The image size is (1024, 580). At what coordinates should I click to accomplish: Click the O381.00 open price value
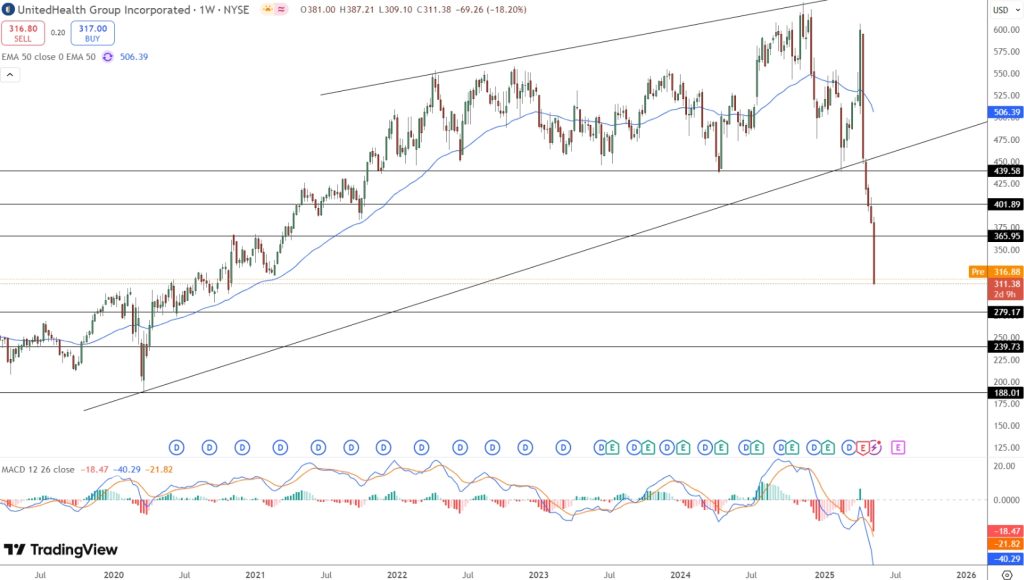[317, 10]
